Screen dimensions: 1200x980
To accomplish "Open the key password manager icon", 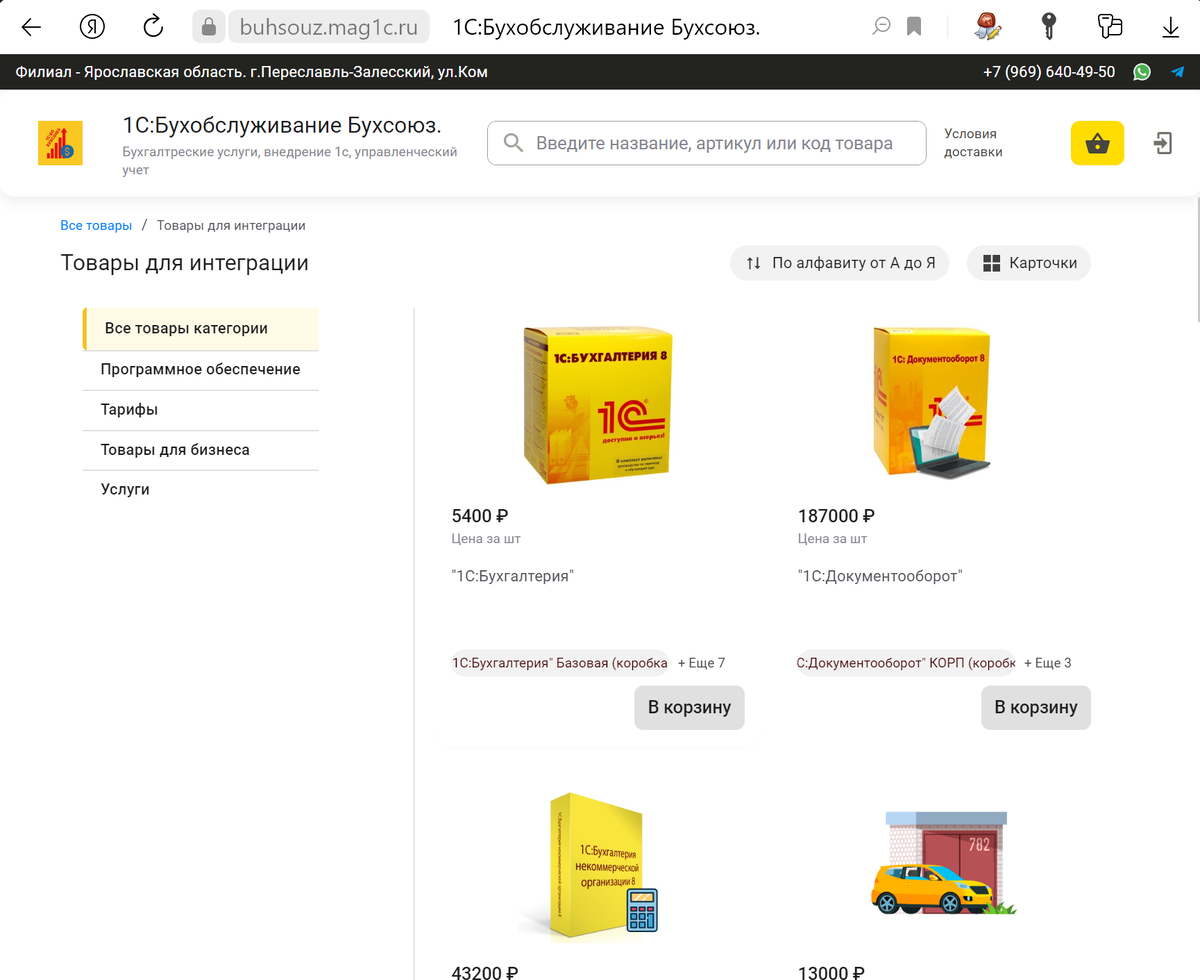I will 1049,27.
